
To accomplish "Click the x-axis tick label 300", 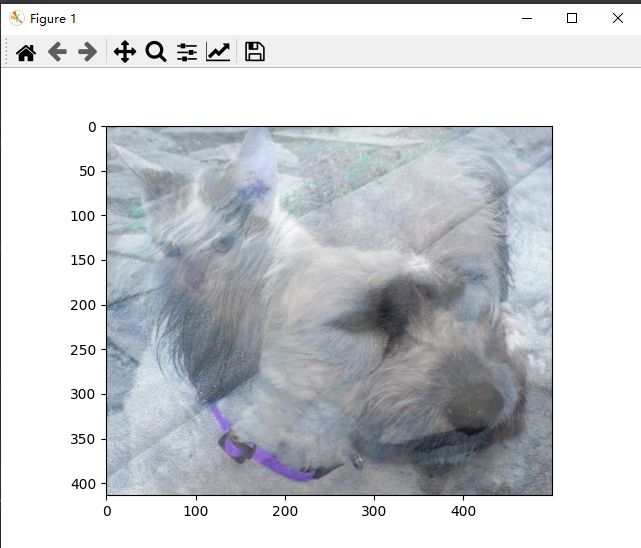I will 374,511.
